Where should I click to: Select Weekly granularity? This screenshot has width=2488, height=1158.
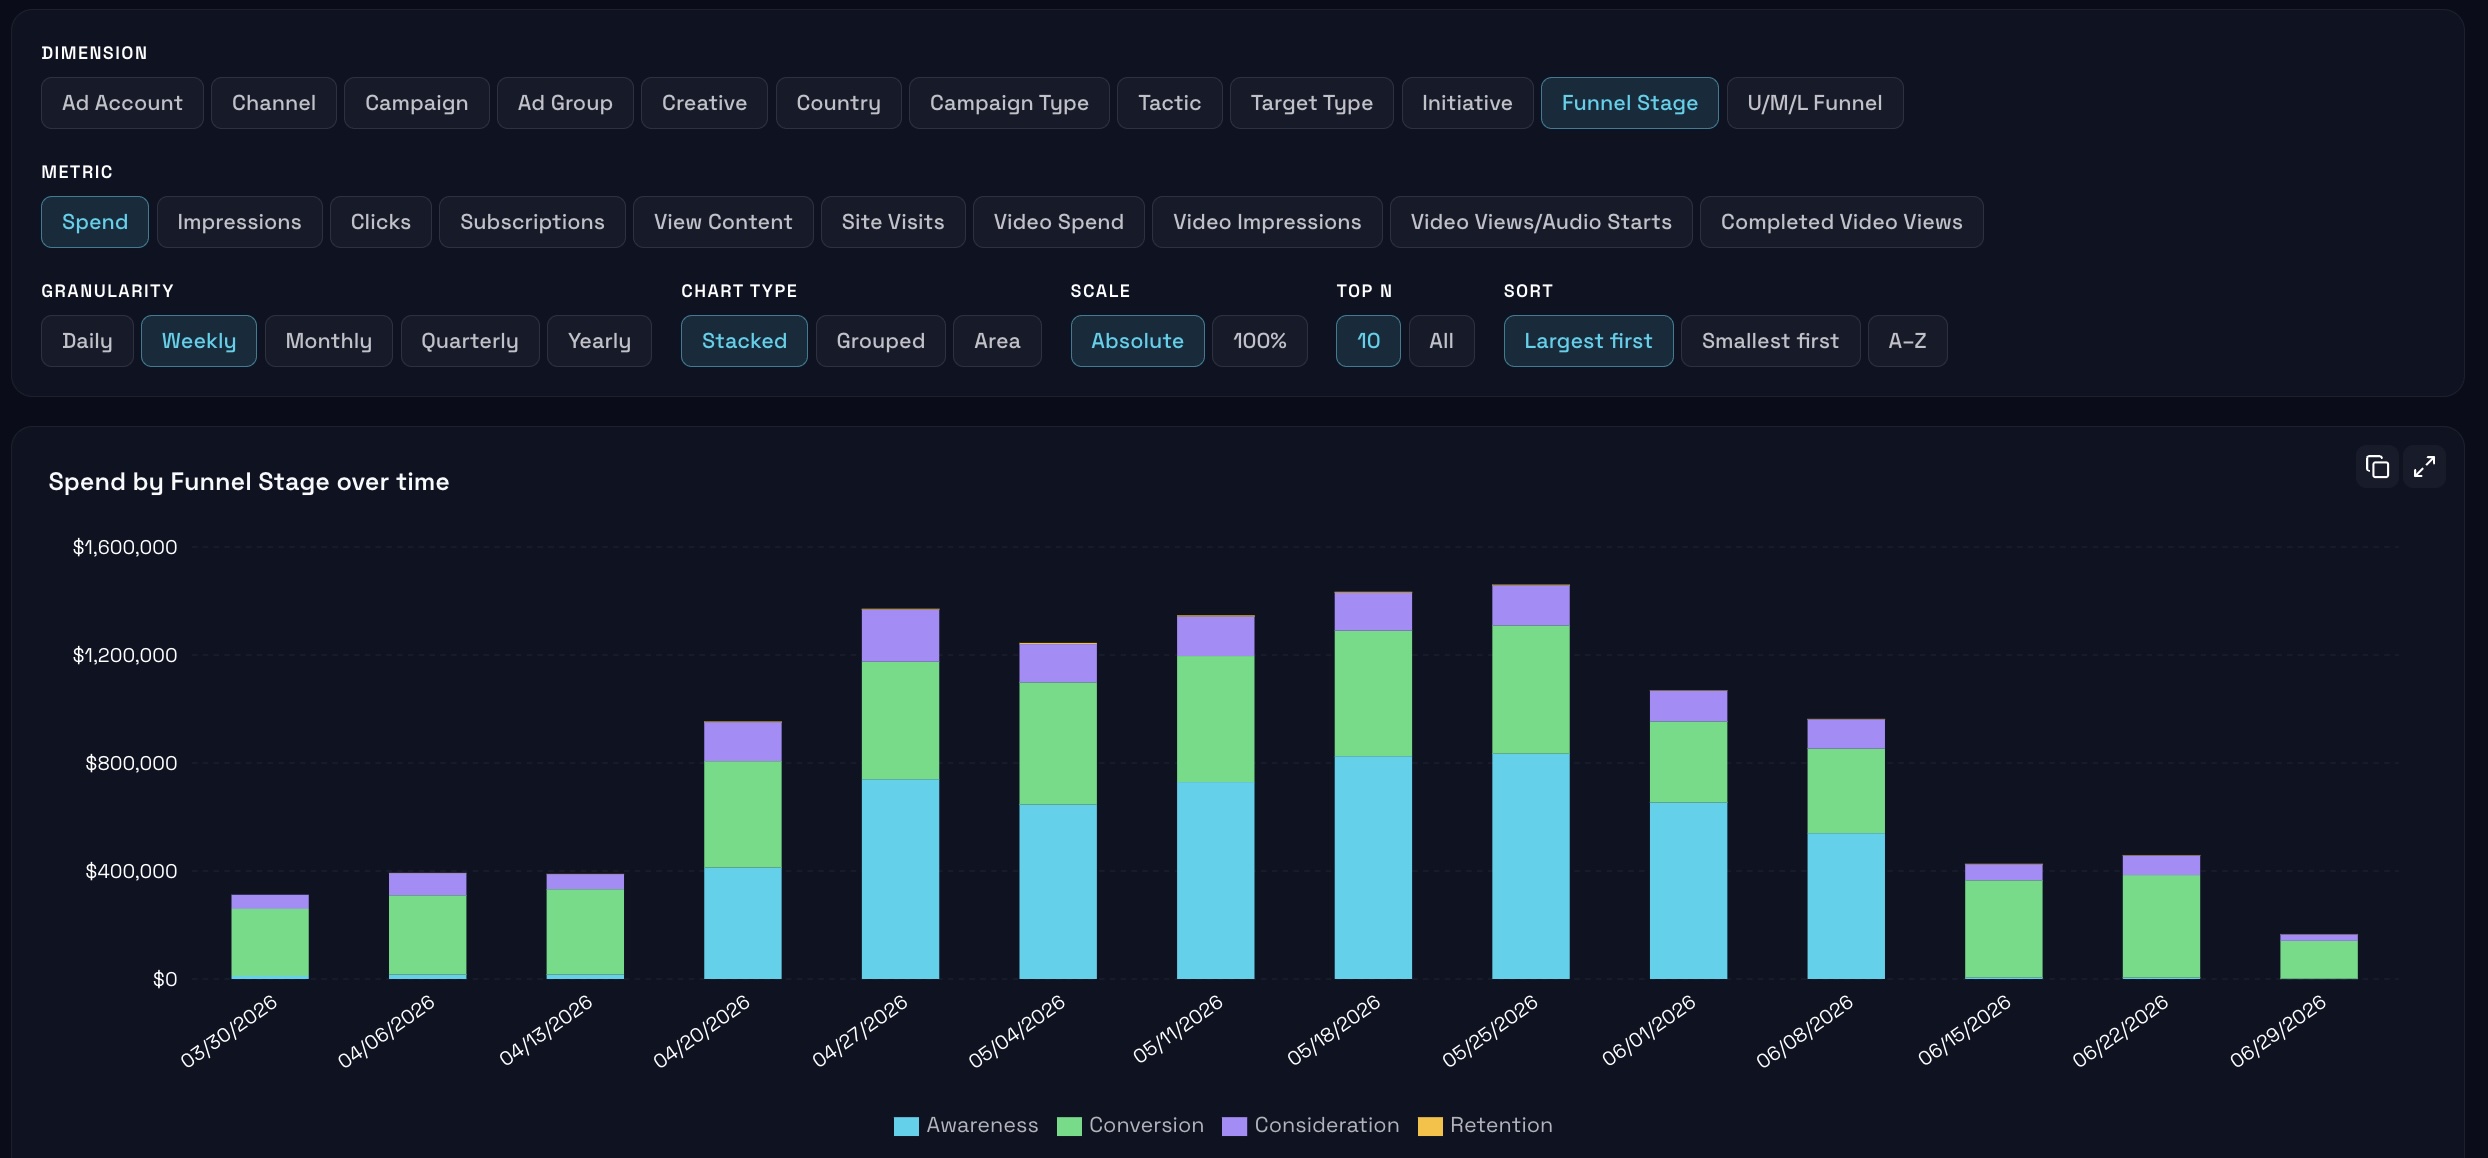coord(199,341)
